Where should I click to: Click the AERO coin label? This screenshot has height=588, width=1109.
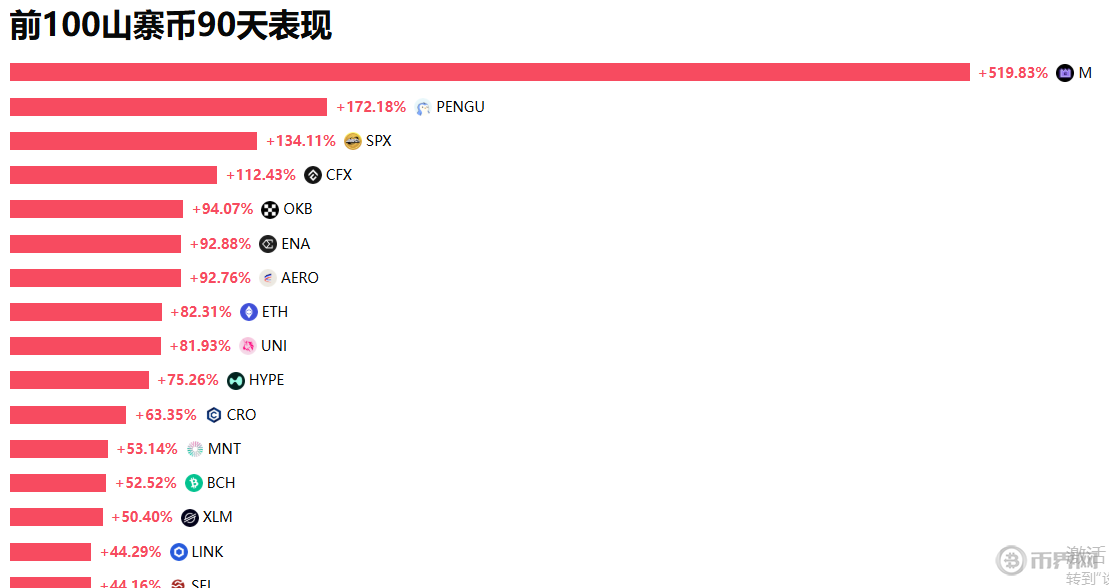[x=300, y=278]
